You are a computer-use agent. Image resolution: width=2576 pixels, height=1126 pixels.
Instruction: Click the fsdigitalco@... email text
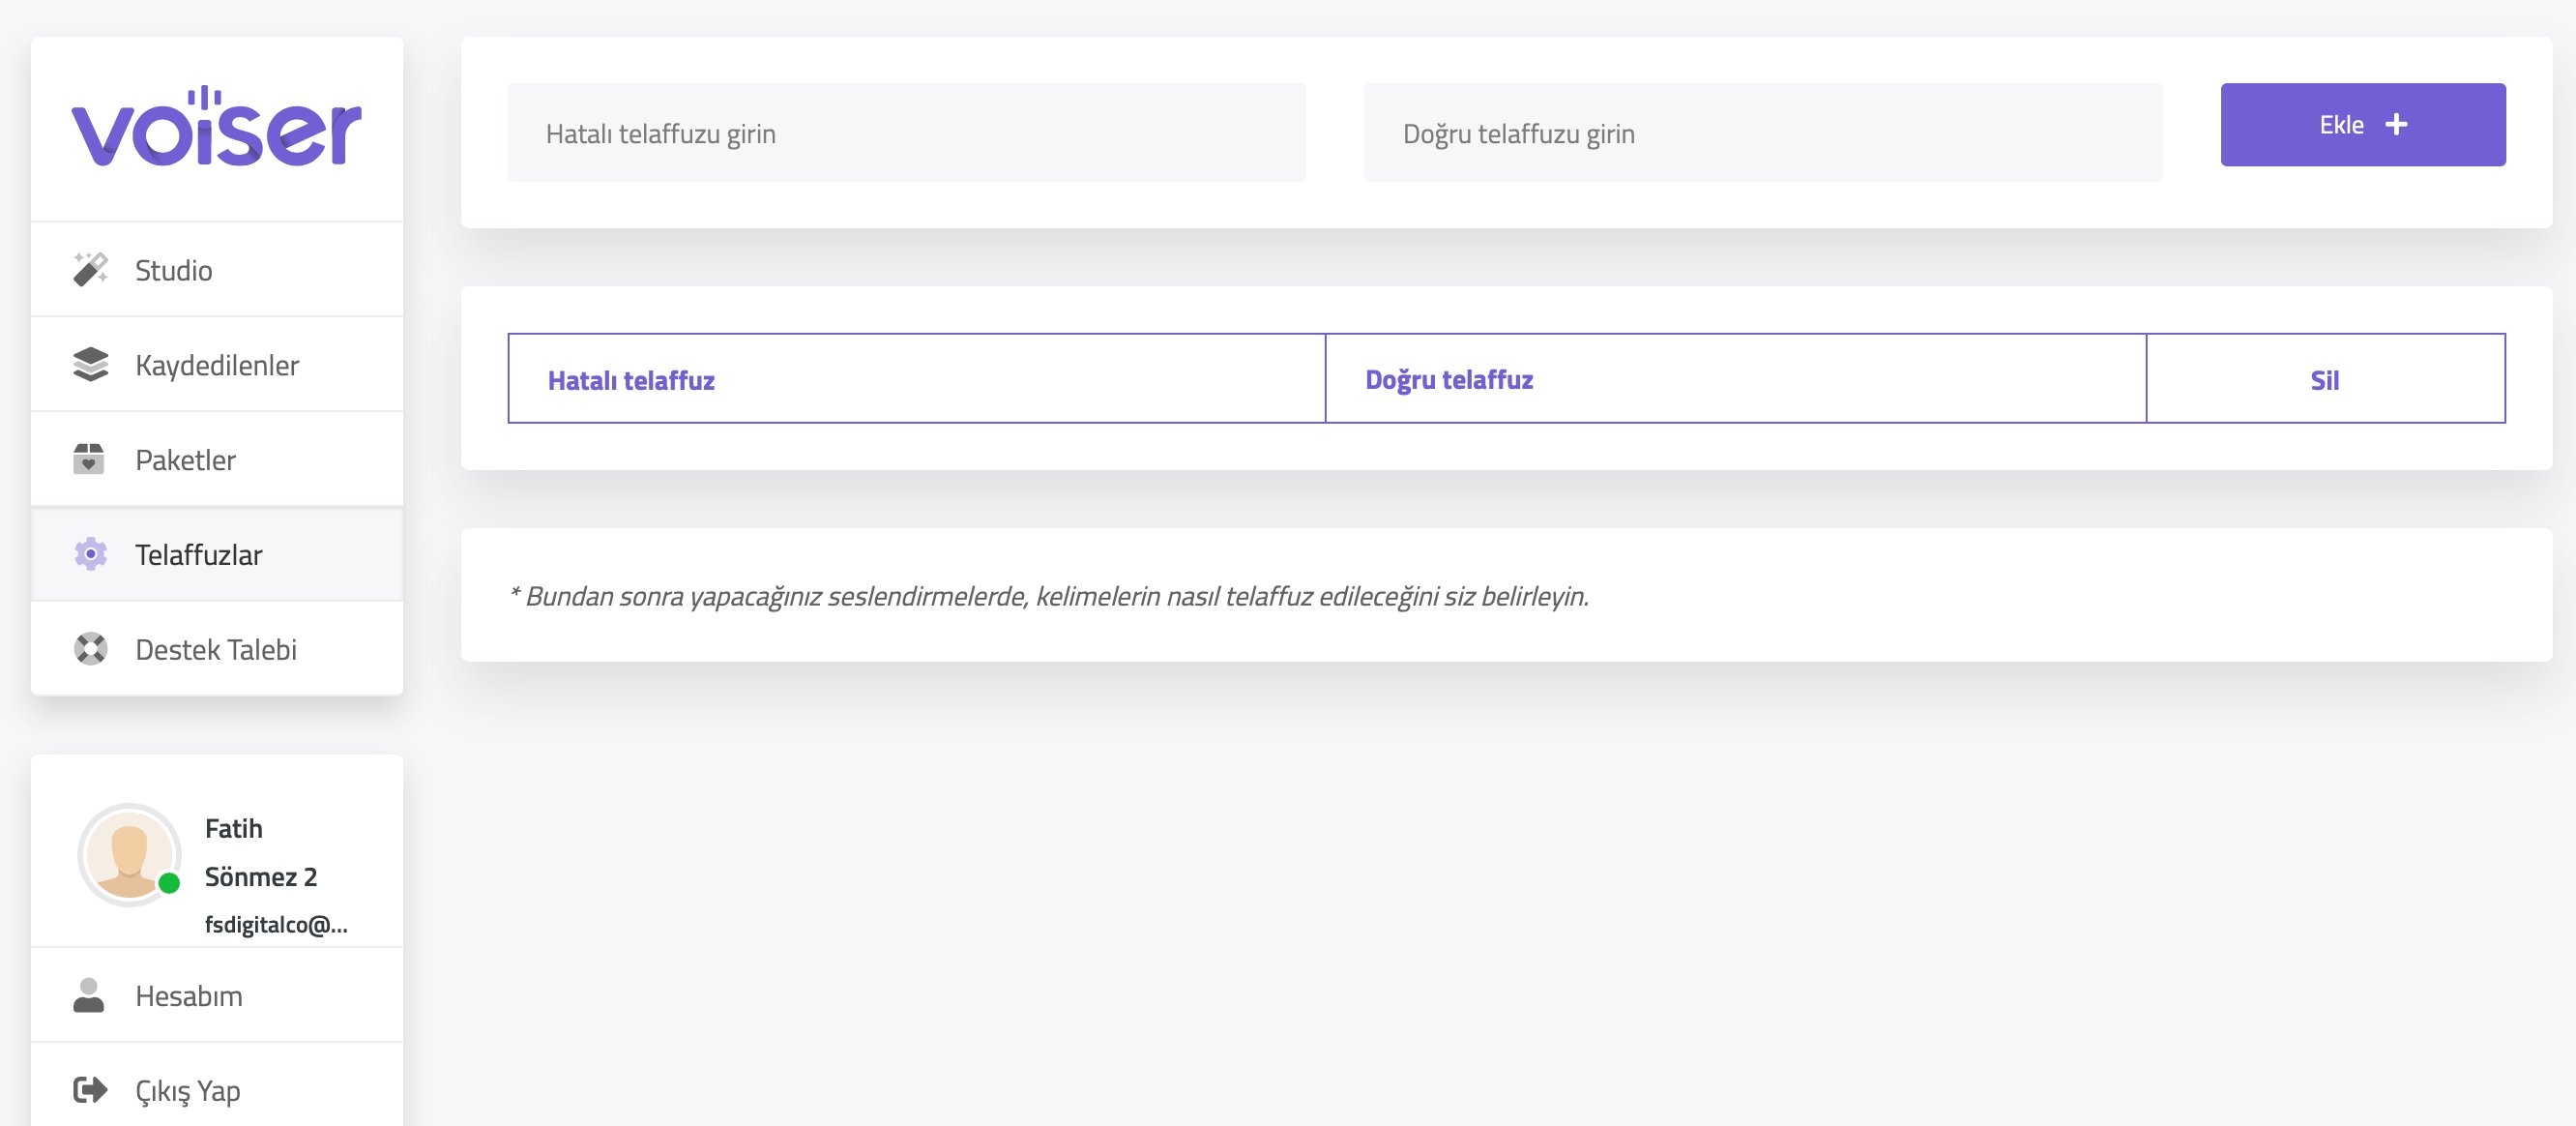tap(276, 924)
